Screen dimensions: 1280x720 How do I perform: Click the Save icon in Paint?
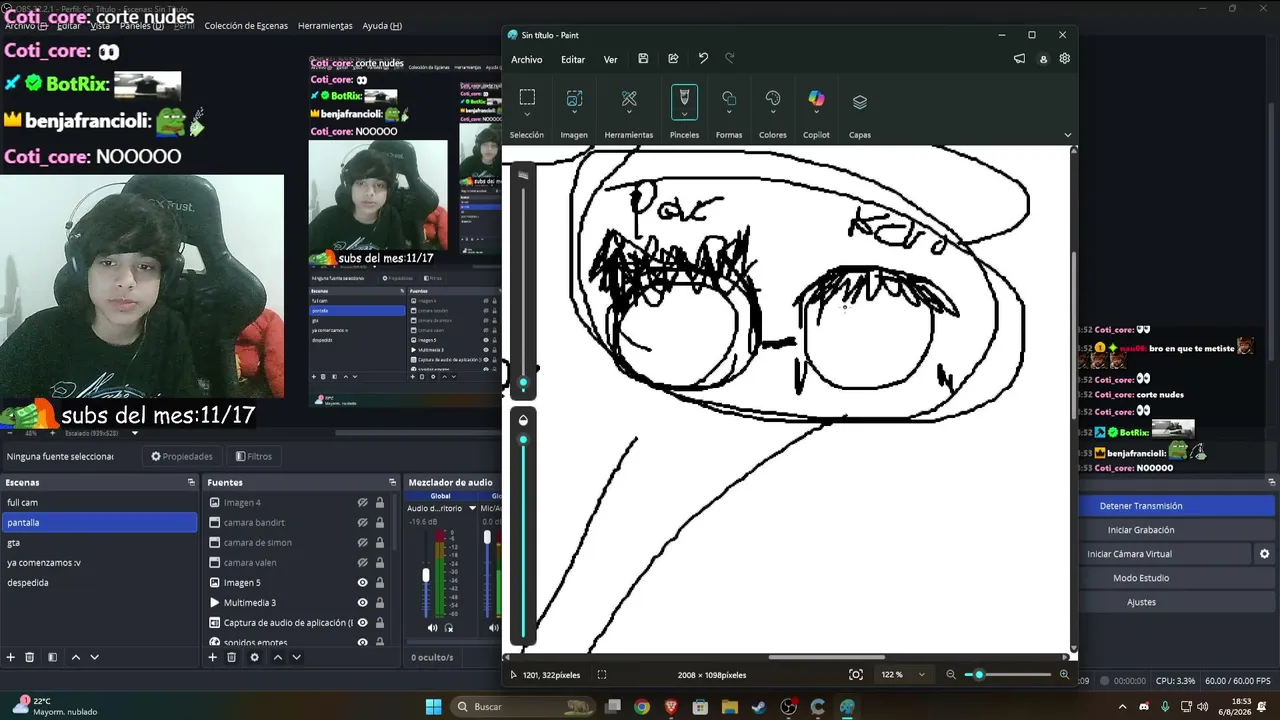click(x=643, y=59)
